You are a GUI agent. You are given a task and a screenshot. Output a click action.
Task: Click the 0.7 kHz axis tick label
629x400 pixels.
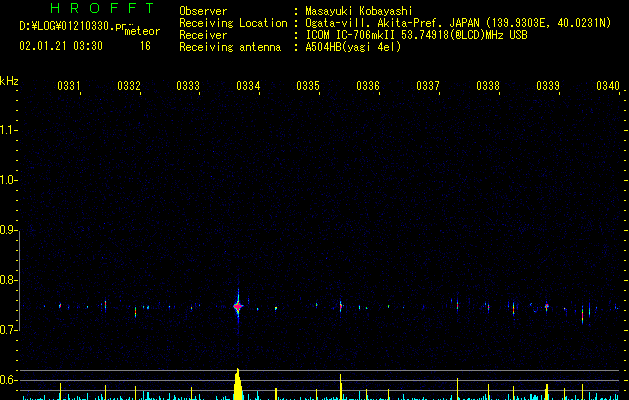8,330
